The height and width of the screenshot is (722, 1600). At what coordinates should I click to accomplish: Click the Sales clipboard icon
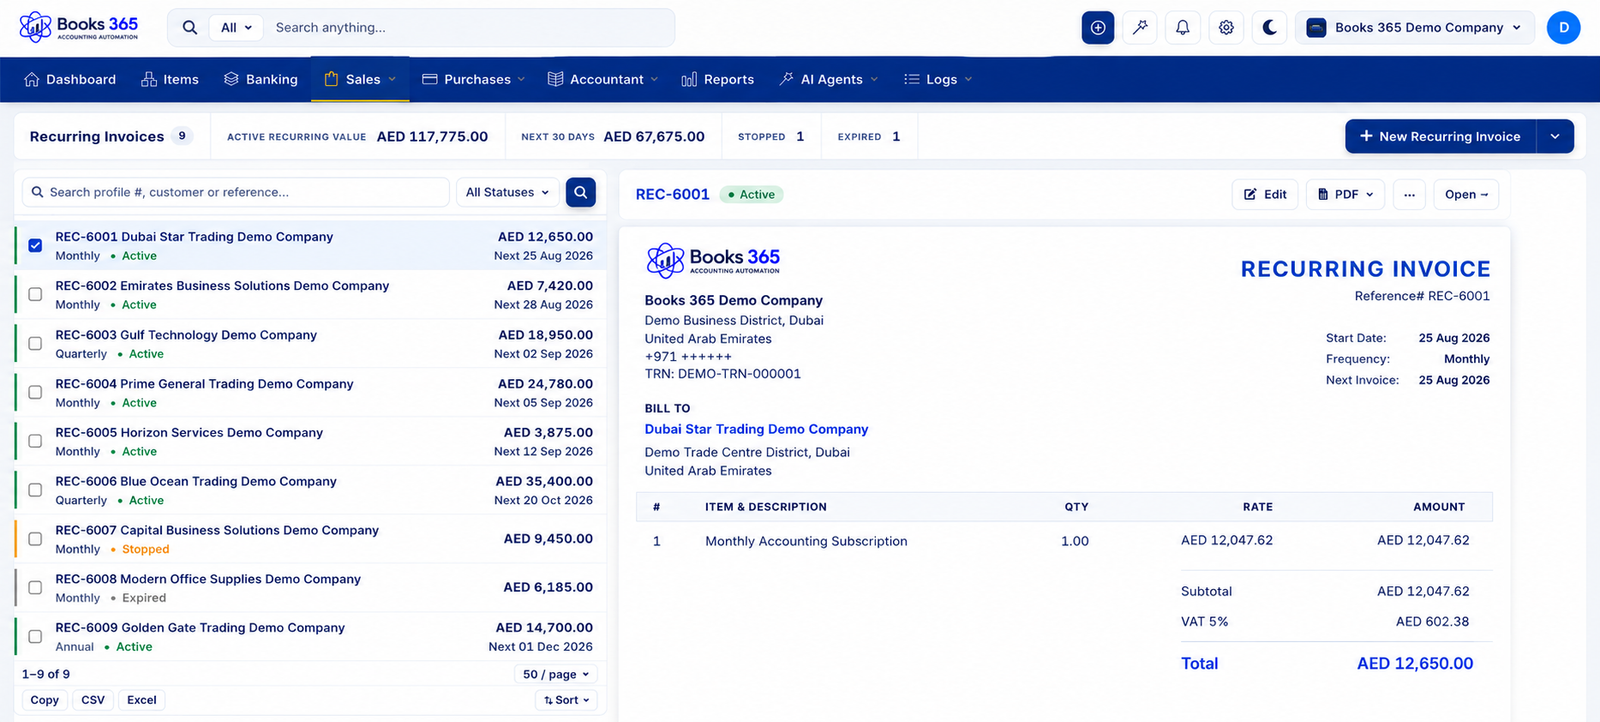(x=331, y=79)
